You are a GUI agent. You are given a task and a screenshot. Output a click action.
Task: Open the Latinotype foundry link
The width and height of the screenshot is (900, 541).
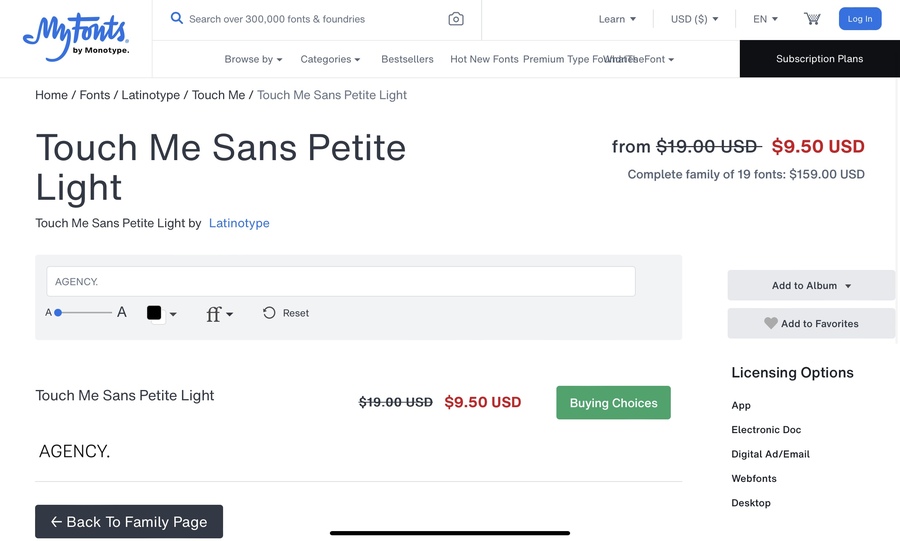point(239,223)
